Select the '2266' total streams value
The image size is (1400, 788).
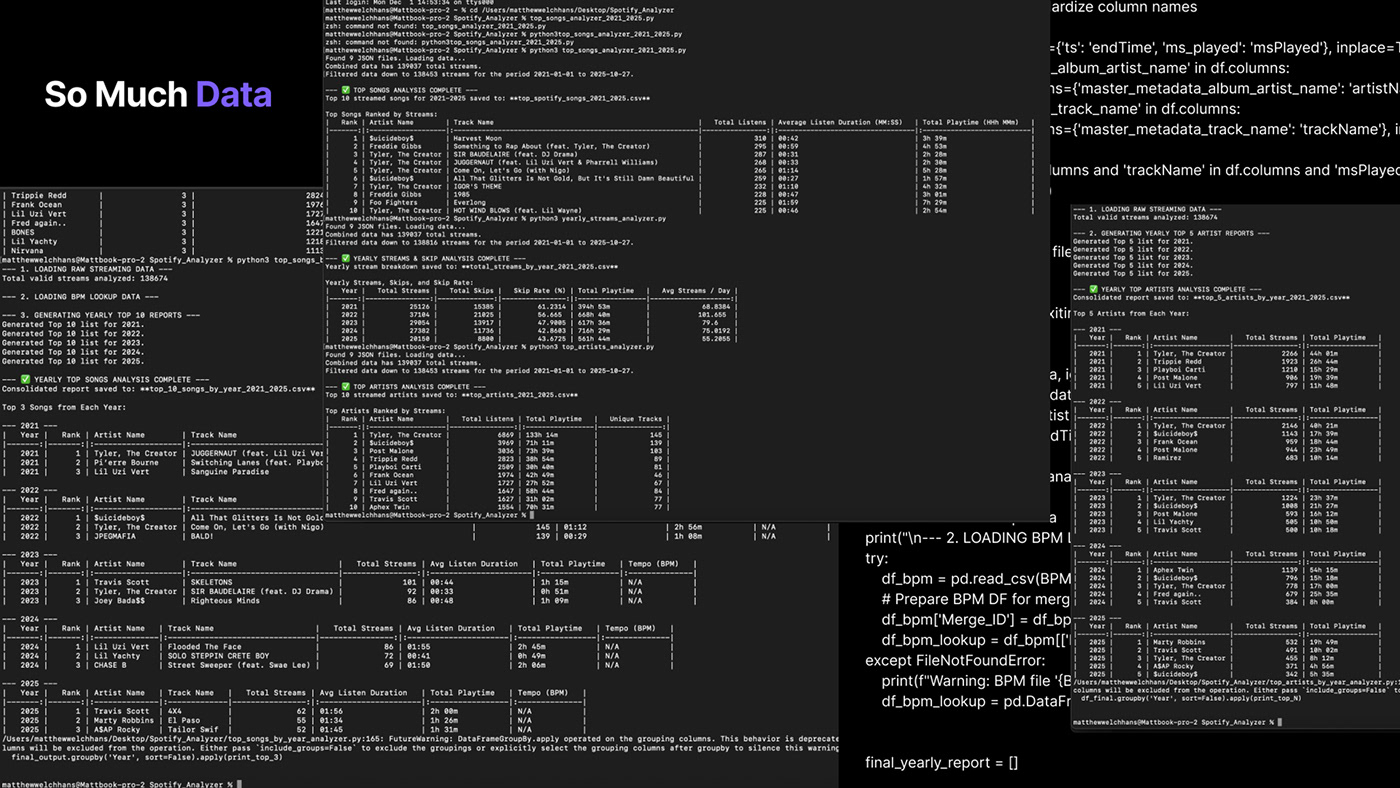coord(1288,353)
